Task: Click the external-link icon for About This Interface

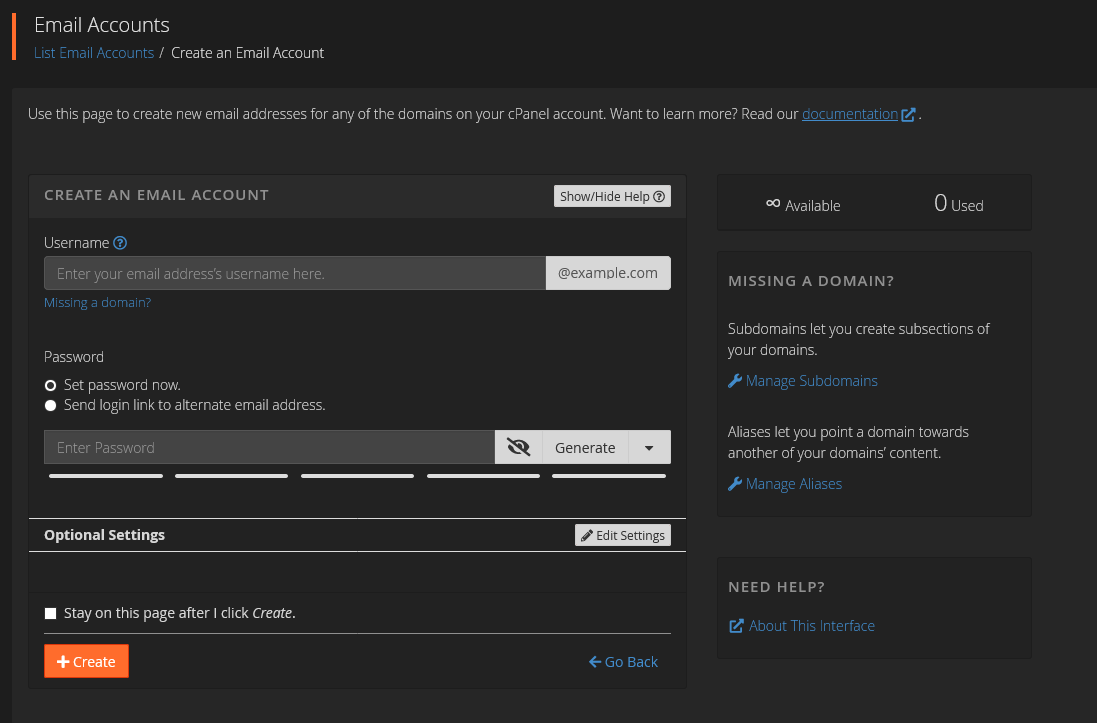Action: tap(736, 626)
